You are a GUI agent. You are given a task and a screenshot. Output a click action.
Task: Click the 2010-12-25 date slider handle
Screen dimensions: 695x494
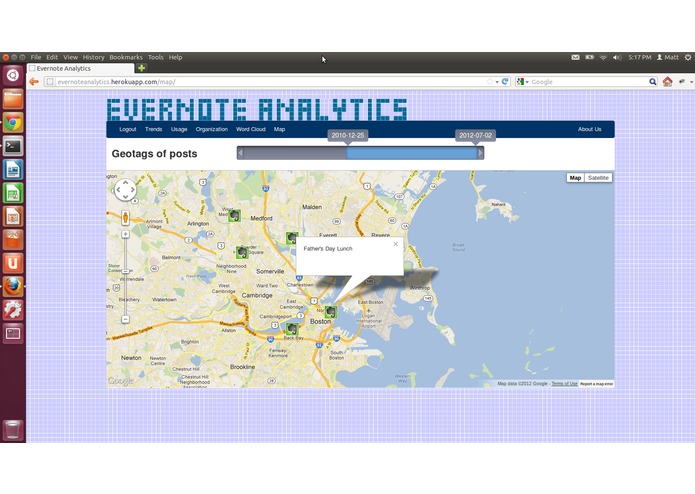348,136
